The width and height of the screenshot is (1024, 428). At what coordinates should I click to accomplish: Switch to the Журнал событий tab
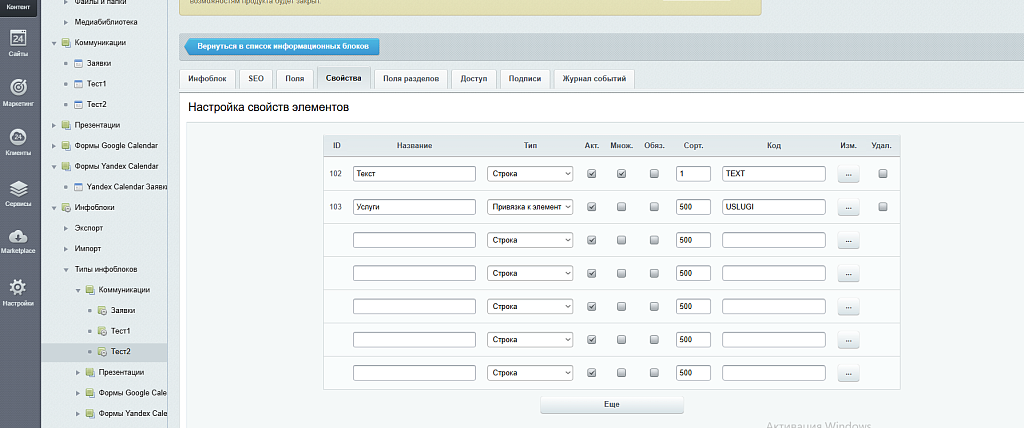pos(593,78)
